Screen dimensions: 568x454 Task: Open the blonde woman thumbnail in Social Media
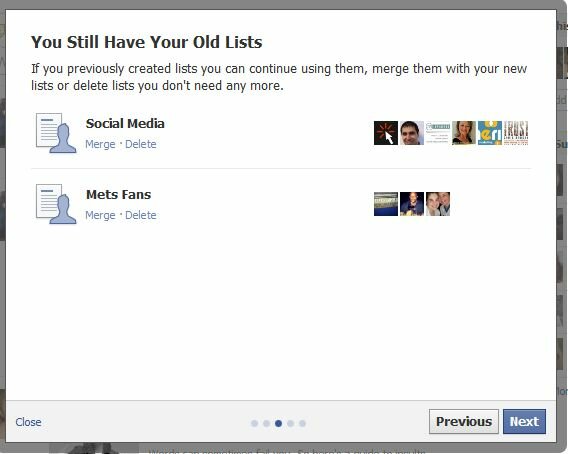click(464, 133)
